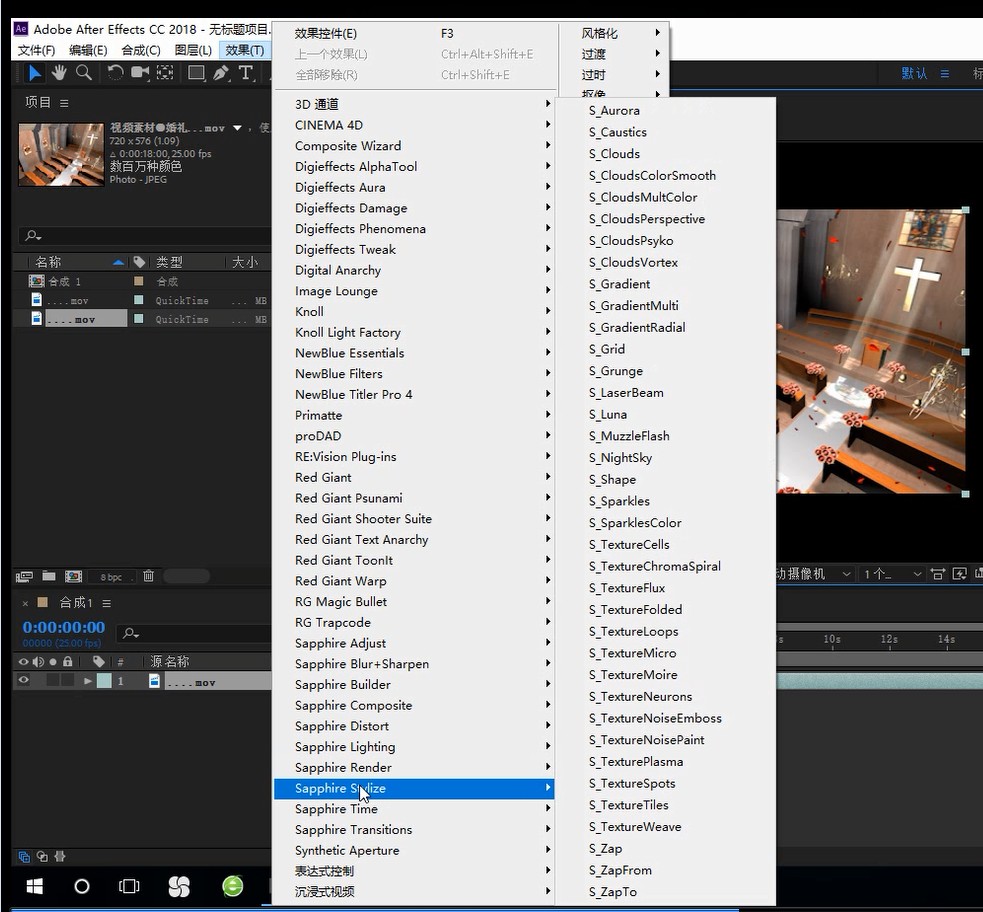The width and height of the screenshot is (983, 912).
Task: Select the Rectangle shape tool
Action: pyautogui.click(x=196, y=73)
